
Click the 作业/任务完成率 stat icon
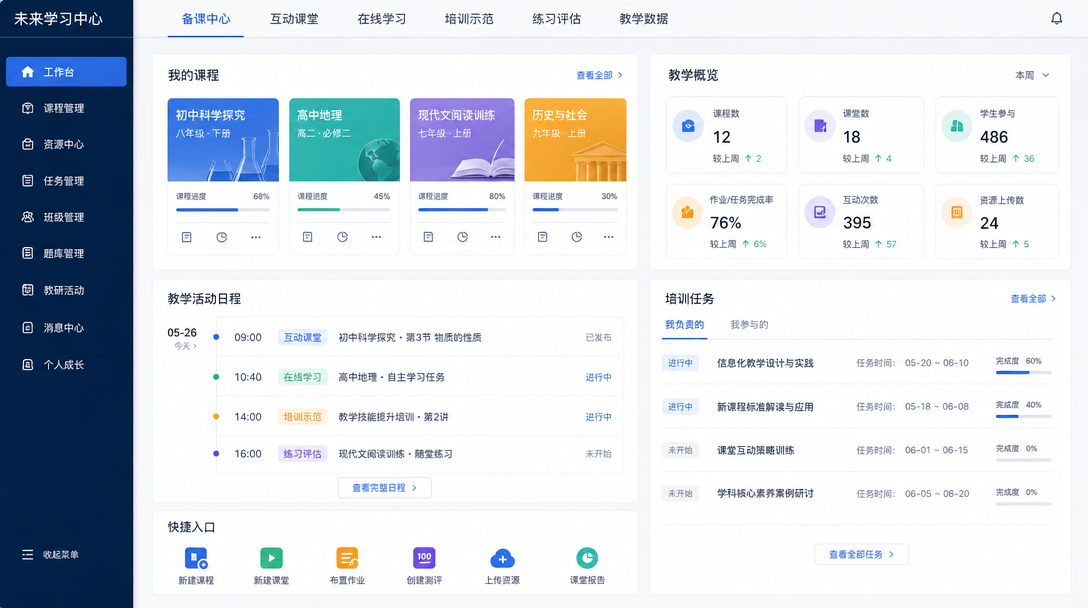pos(687,212)
